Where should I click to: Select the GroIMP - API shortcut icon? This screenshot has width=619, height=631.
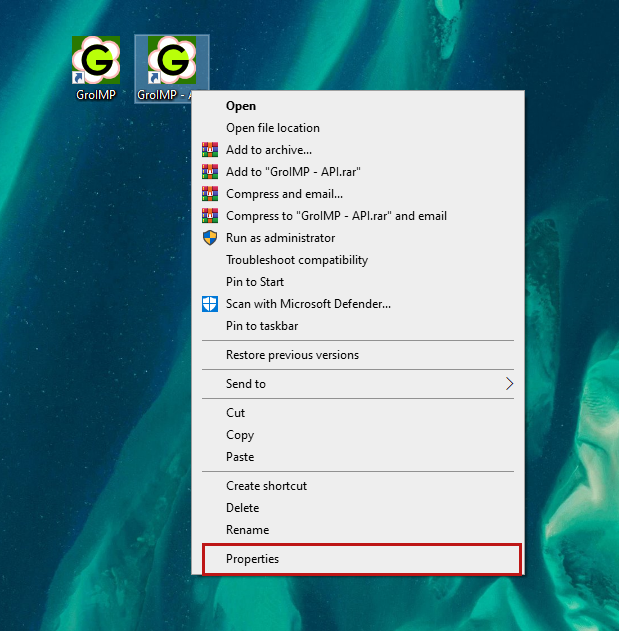tap(172, 62)
